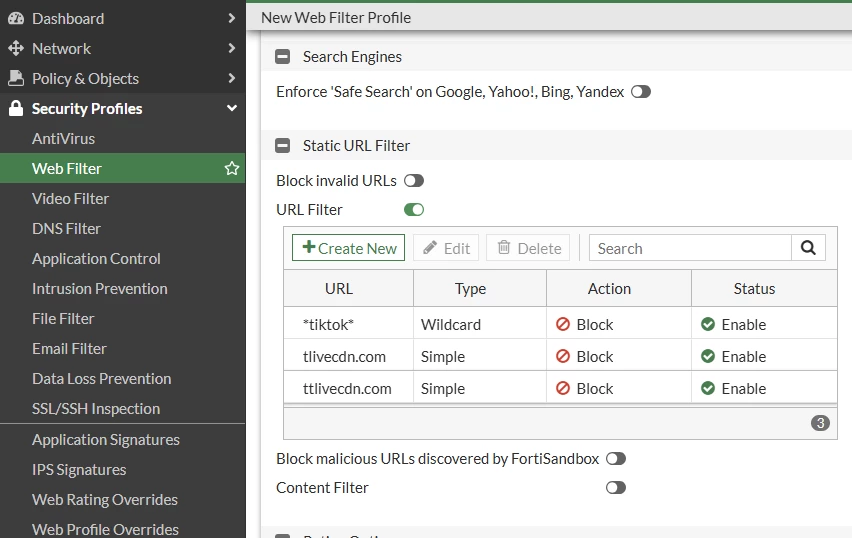This screenshot has height=538, width=852.
Task: Select the tlivecdn.com URL entry
Action: 344,356
